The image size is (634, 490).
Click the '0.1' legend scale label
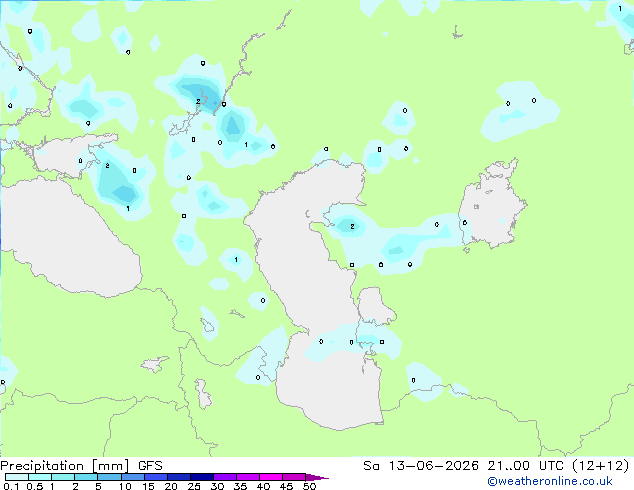click(x=11, y=486)
